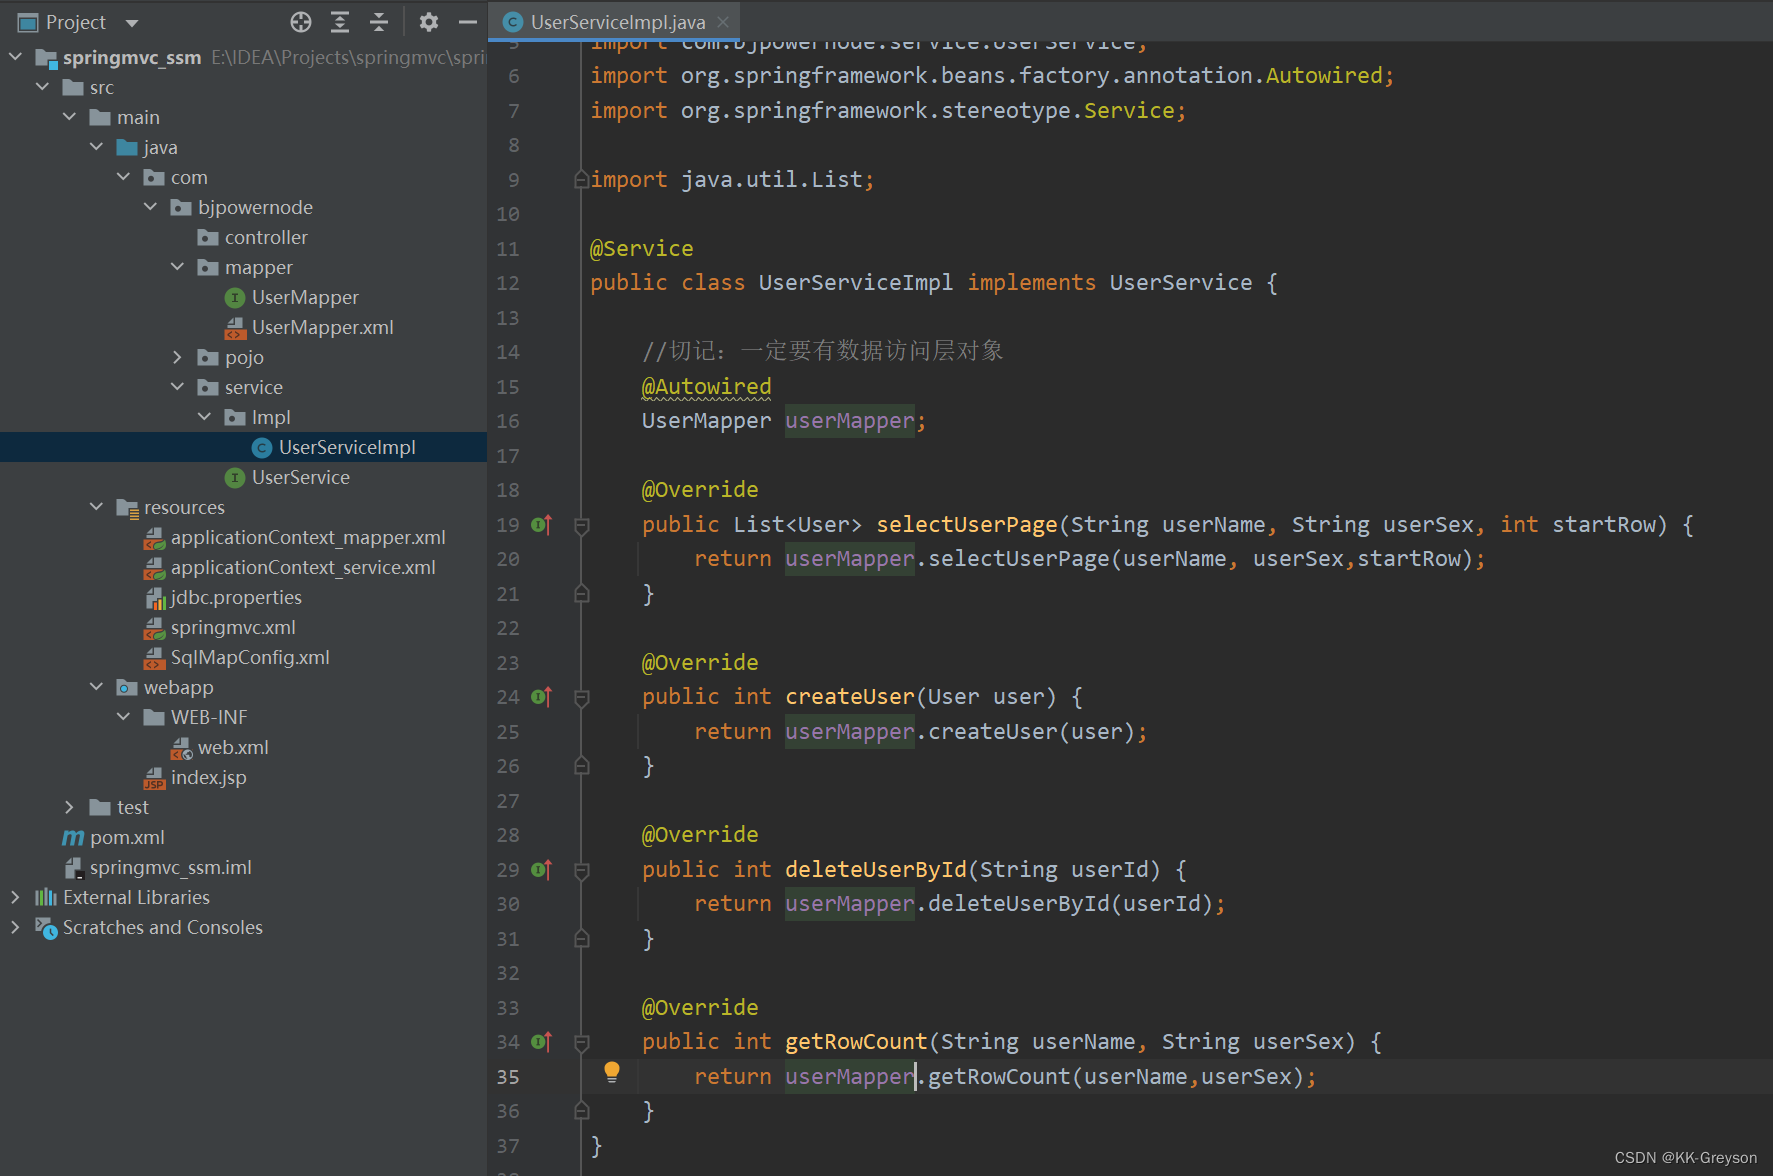Viewport: 1773px width, 1176px height.
Task: Fold the createUser method on line 24
Action: point(581,698)
